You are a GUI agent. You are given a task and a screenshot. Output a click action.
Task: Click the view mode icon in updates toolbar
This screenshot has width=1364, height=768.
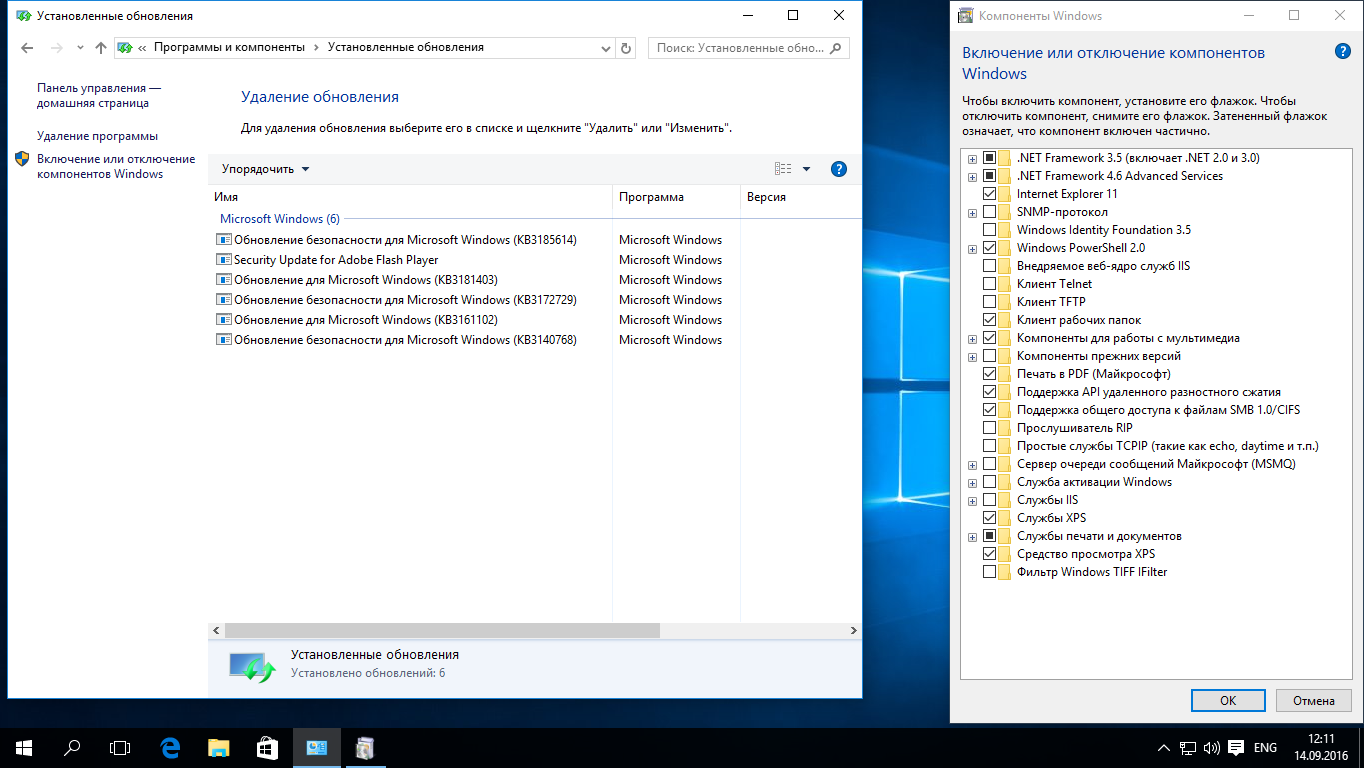pyautogui.click(x=783, y=169)
